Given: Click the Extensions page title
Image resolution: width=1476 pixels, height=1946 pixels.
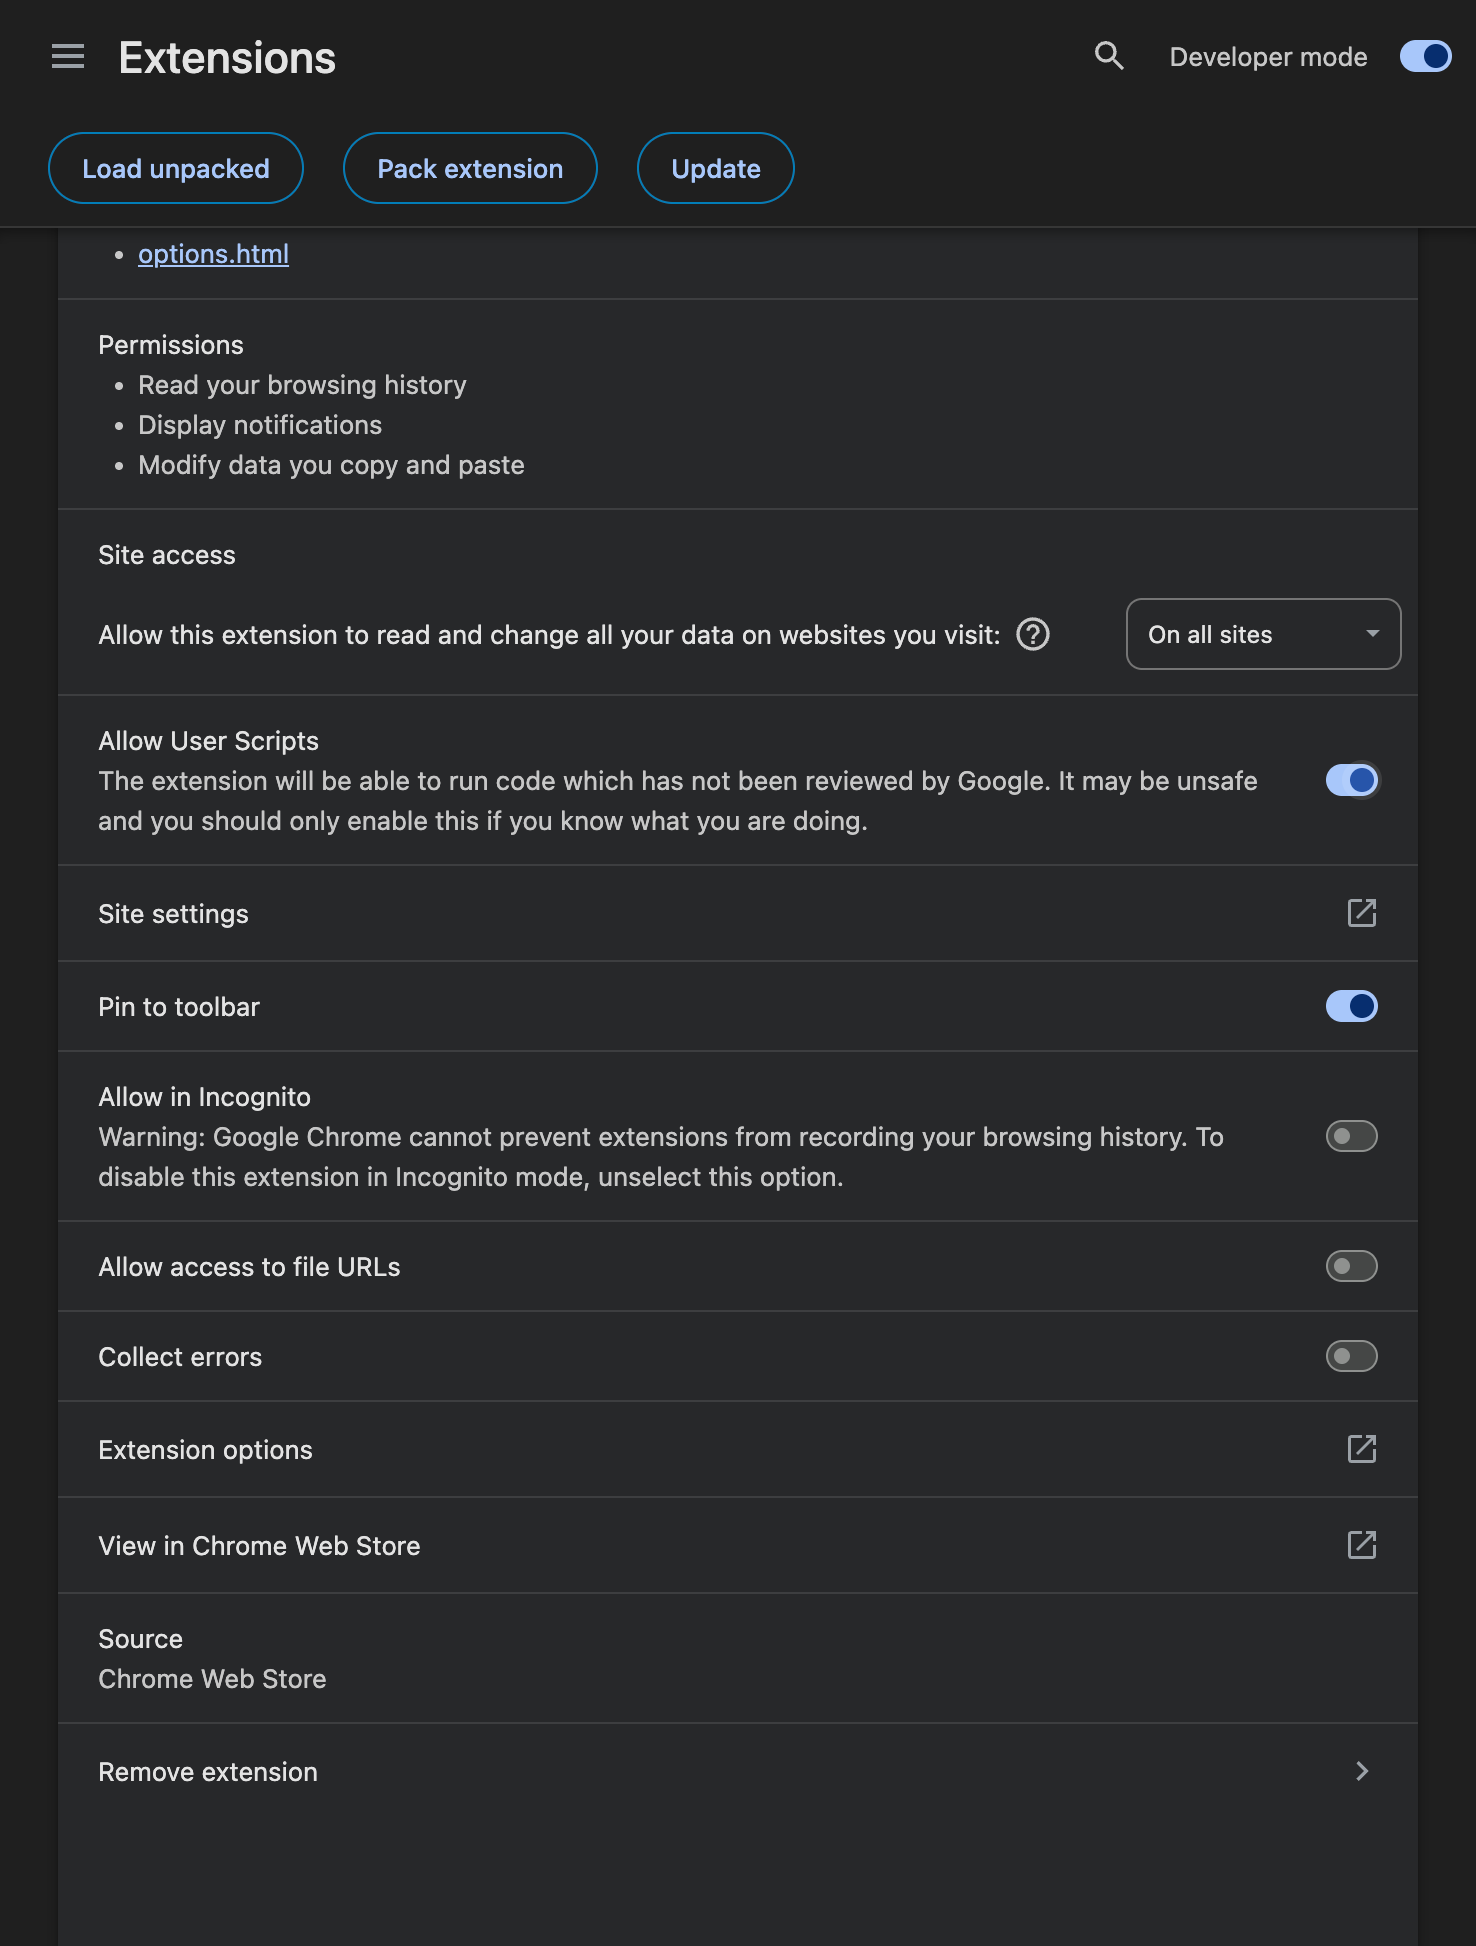Looking at the screenshot, I should pos(227,58).
